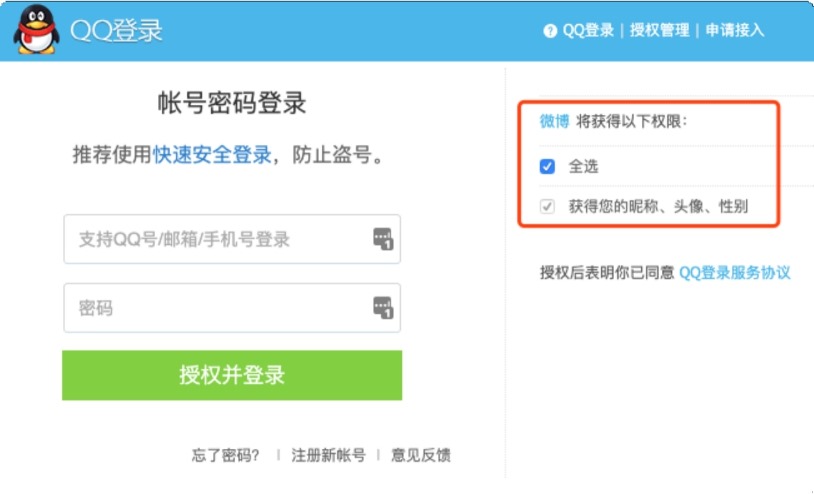Focus the QQ号/邮箱/手机号 account field

[215, 239]
